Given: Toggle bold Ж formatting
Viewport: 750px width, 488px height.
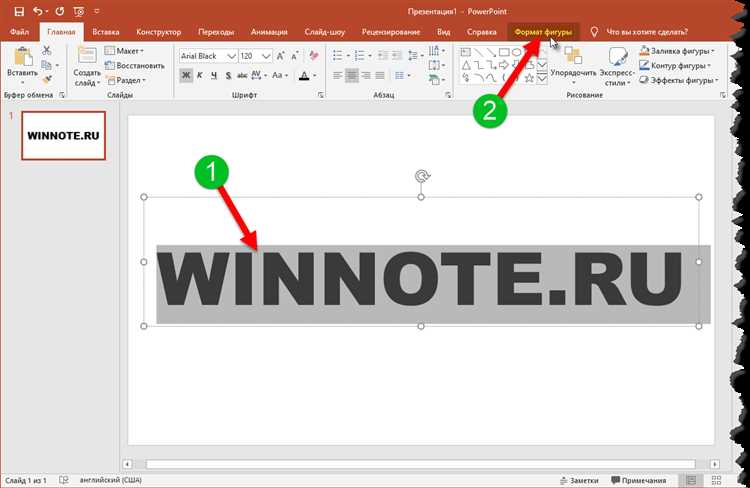Looking at the screenshot, I should tap(186, 75).
